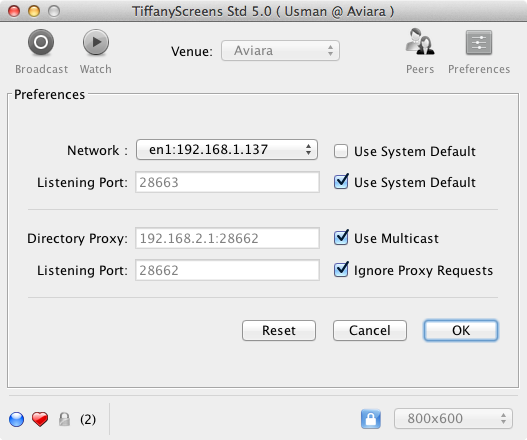
Task: Click the red heart status icon
Action: tap(40, 419)
